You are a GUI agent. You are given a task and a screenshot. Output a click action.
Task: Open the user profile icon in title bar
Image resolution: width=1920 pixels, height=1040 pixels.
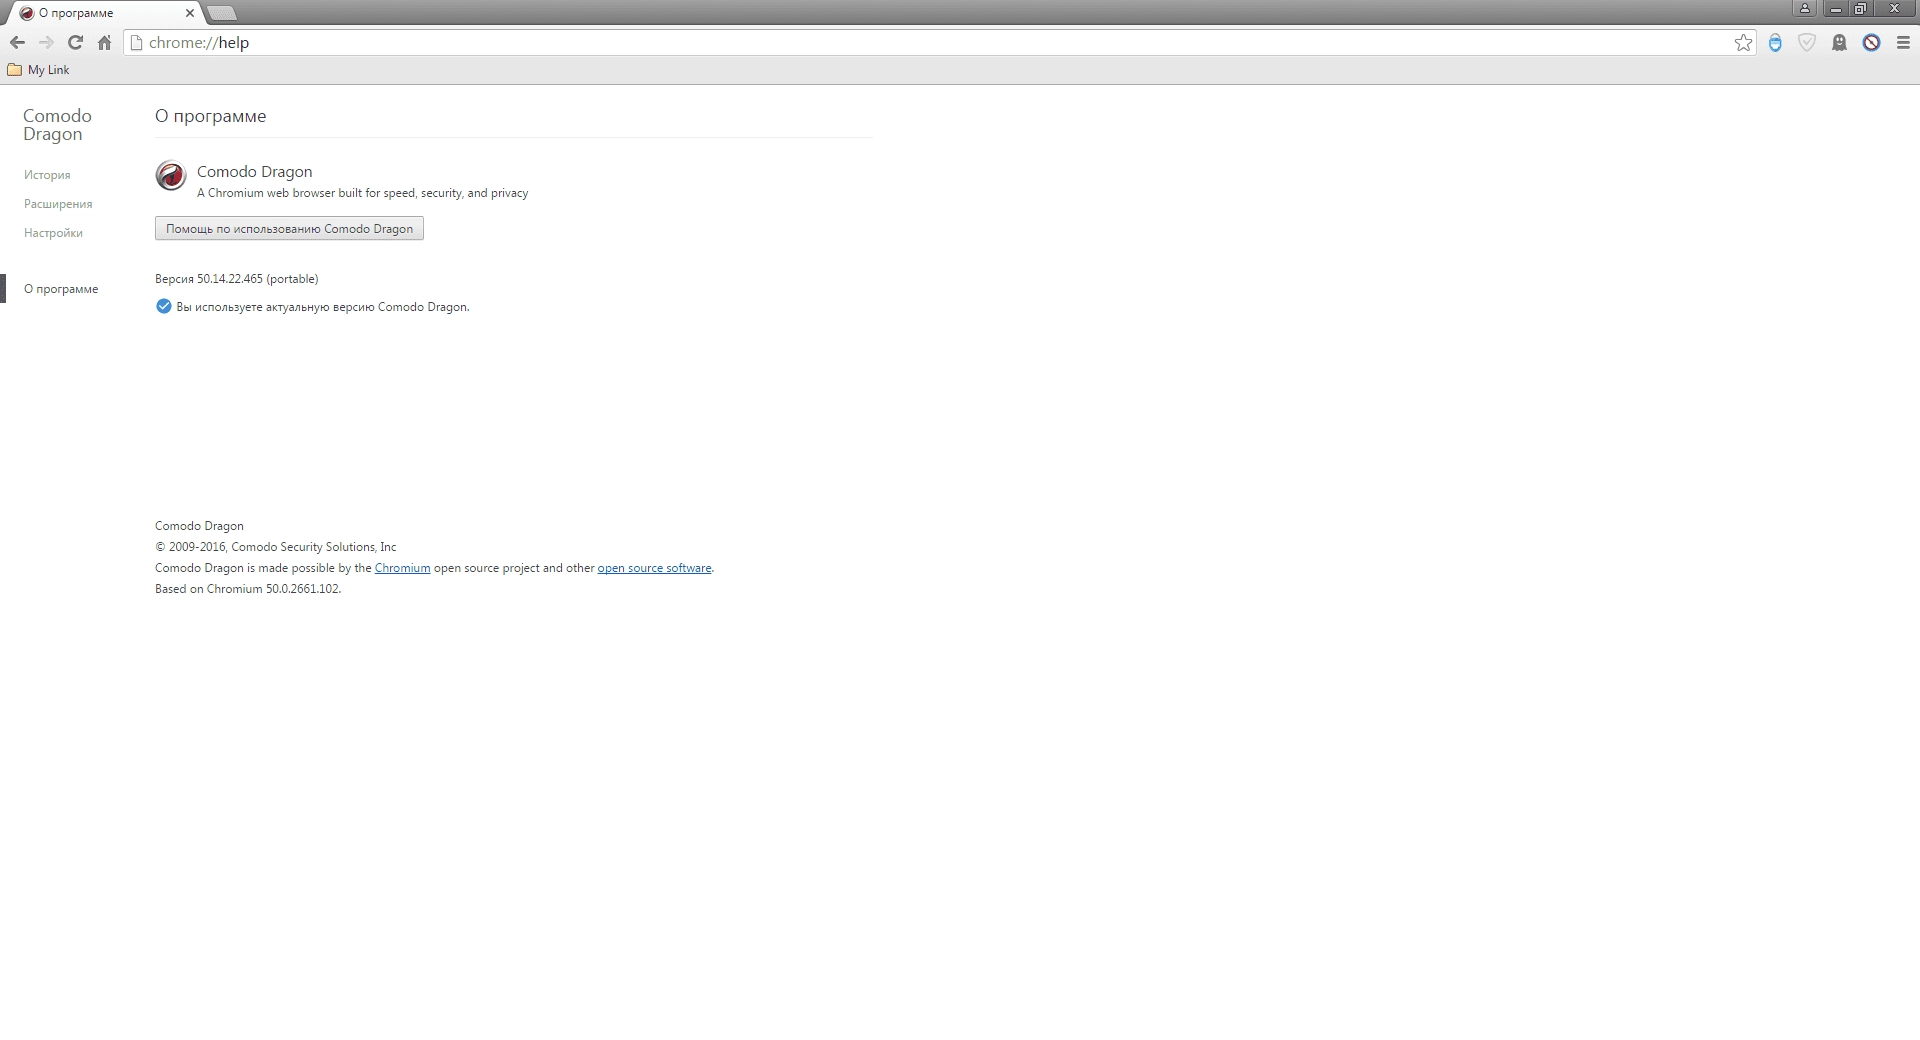(1804, 9)
